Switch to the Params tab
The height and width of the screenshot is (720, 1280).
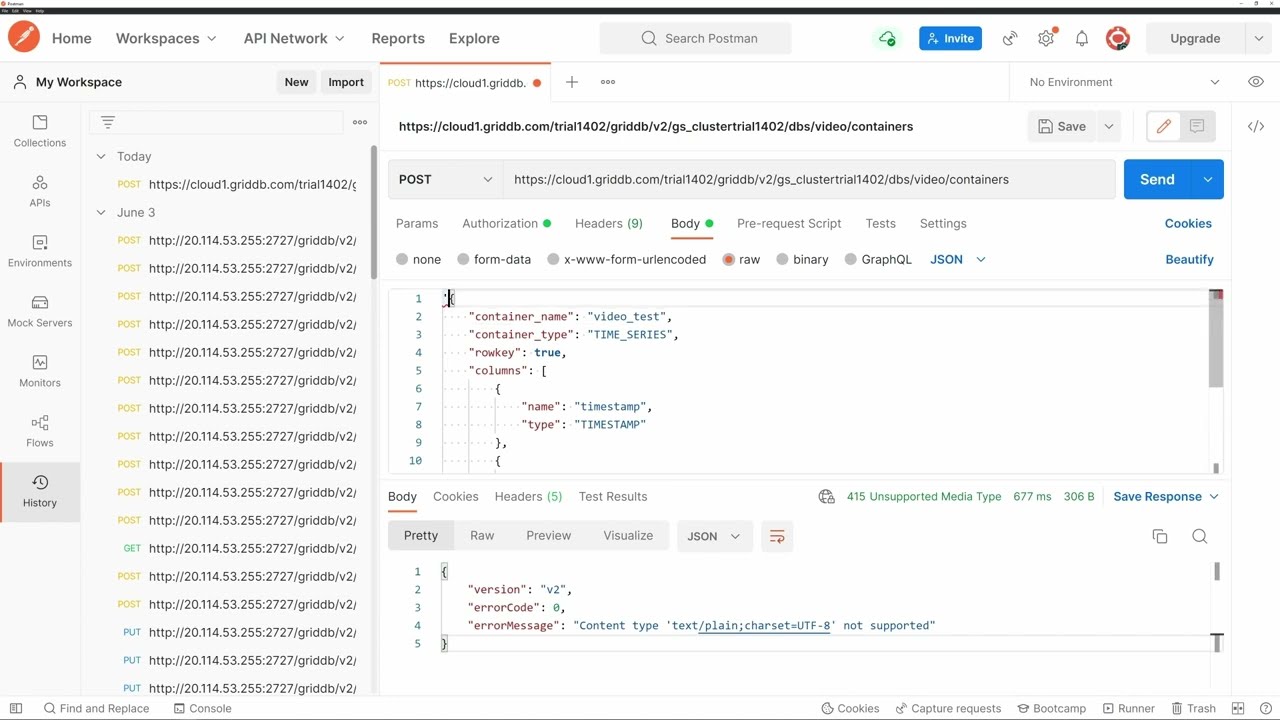click(417, 223)
